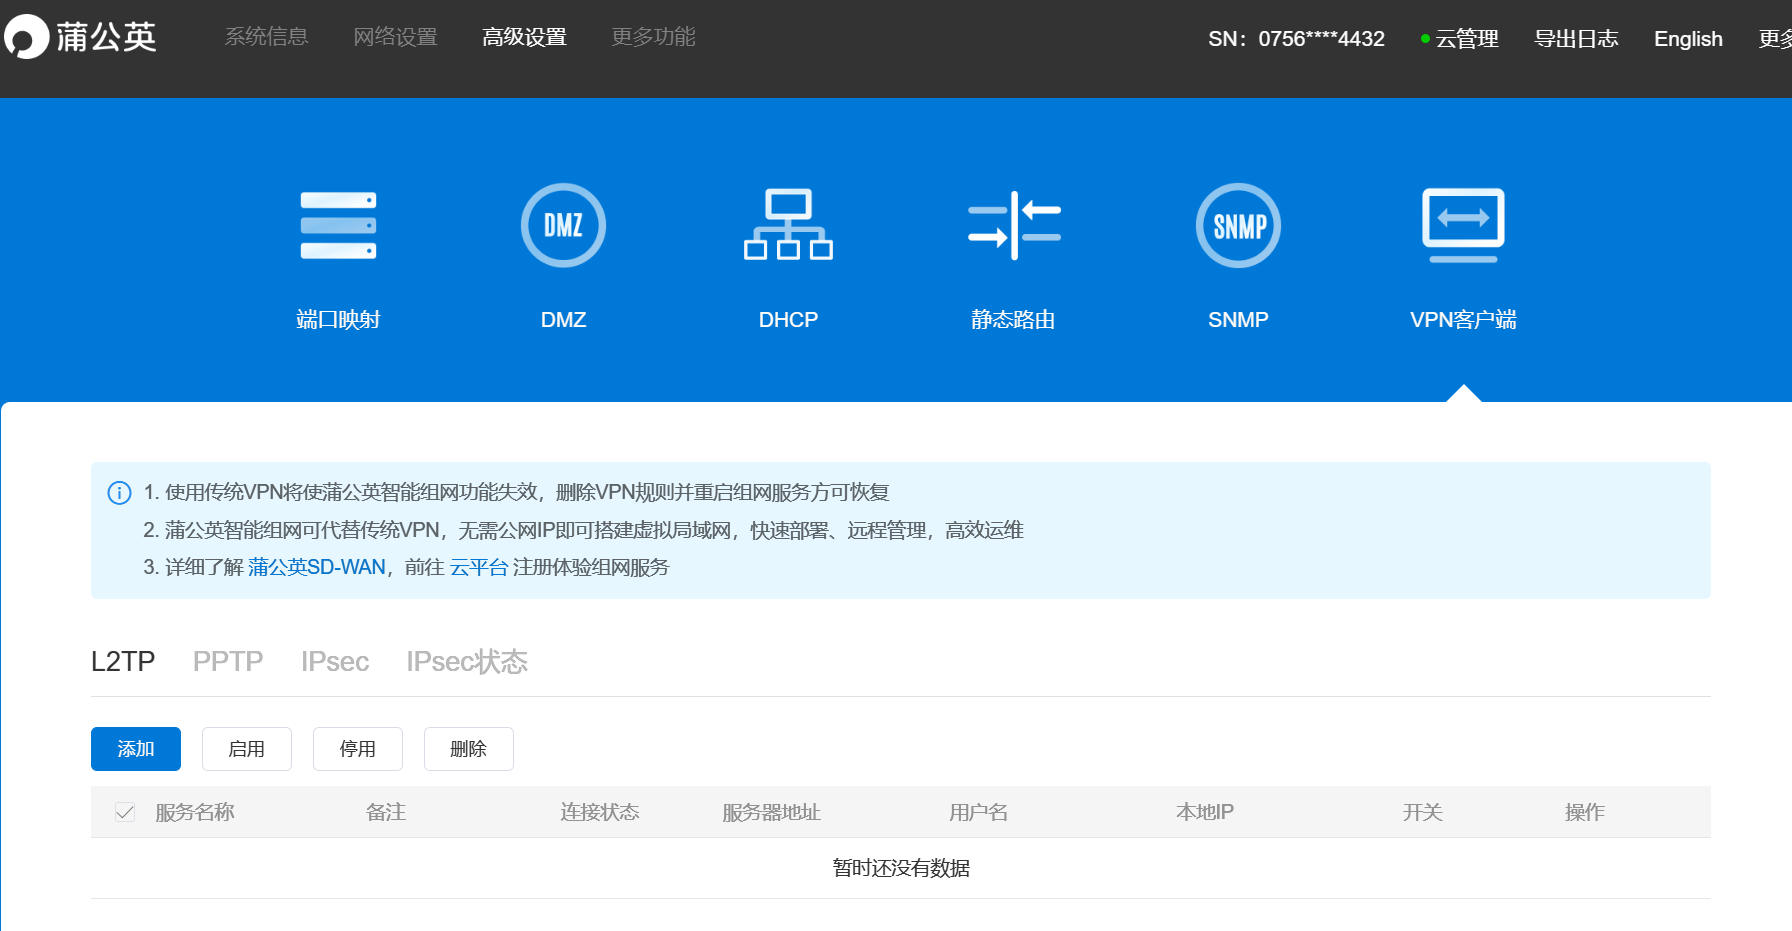Toggle the select-all checkbox beside 服务名称
This screenshot has height=931, width=1792.
[x=125, y=812]
